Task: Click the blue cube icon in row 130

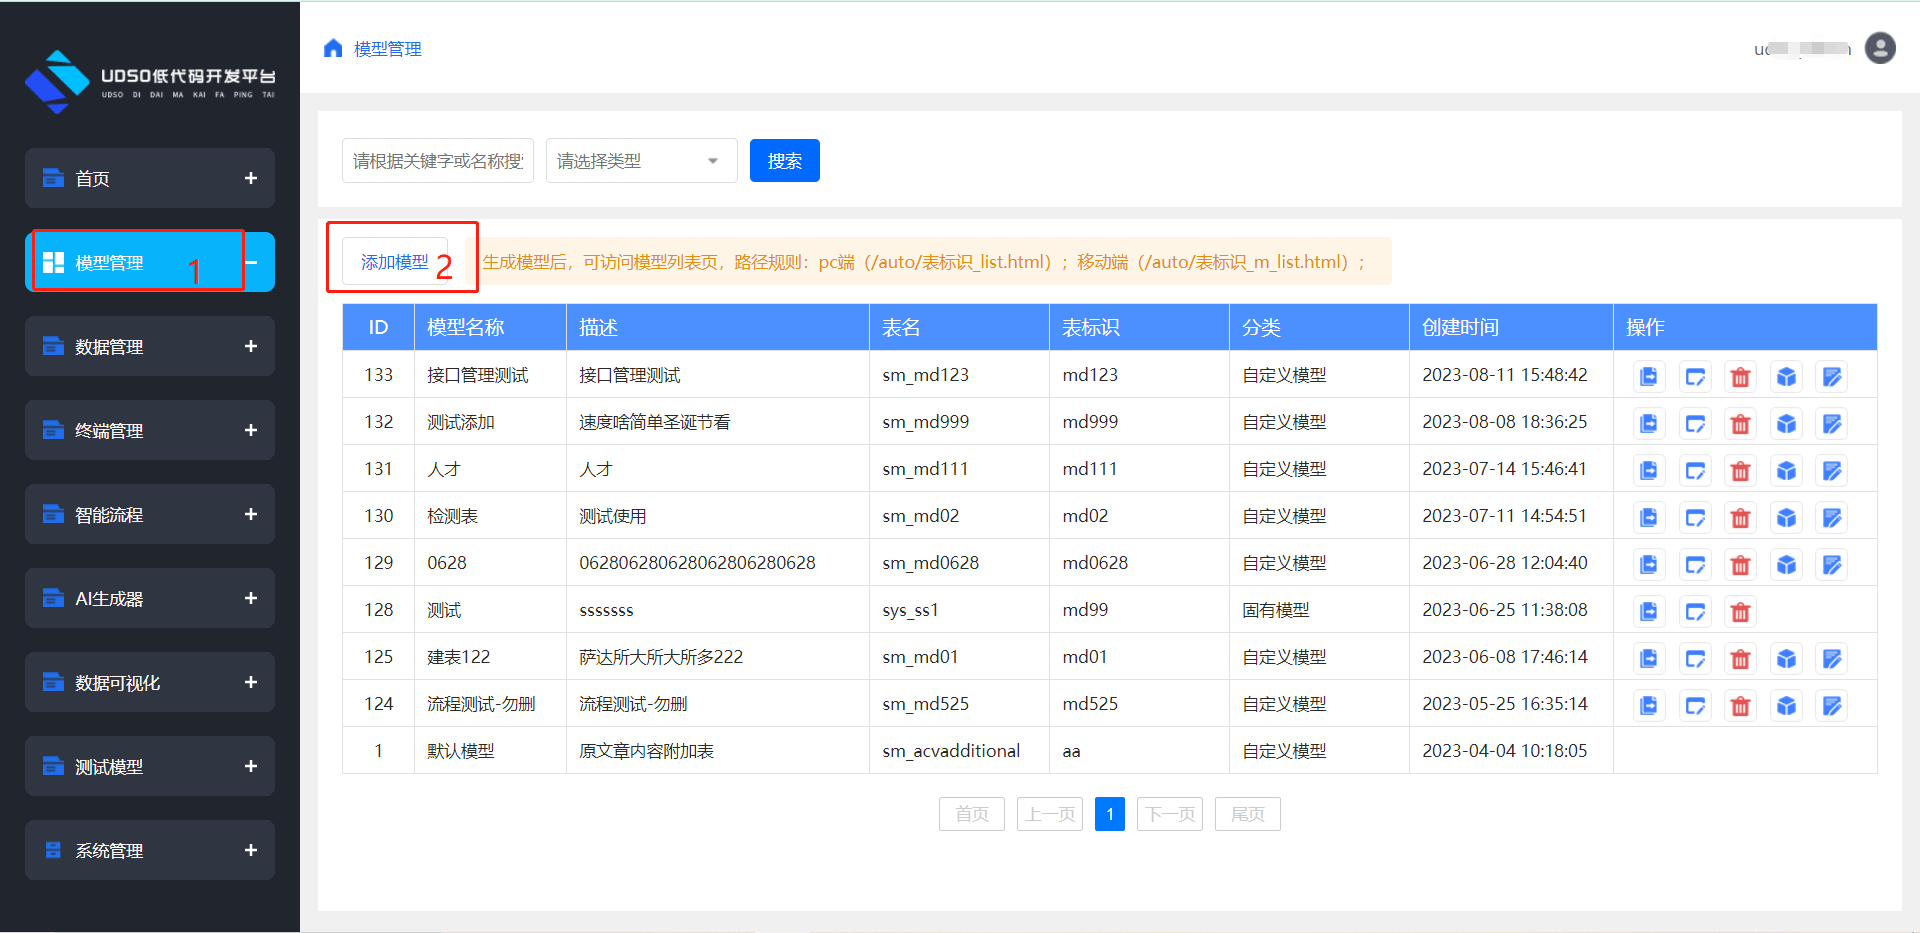Action: click(1786, 518)
